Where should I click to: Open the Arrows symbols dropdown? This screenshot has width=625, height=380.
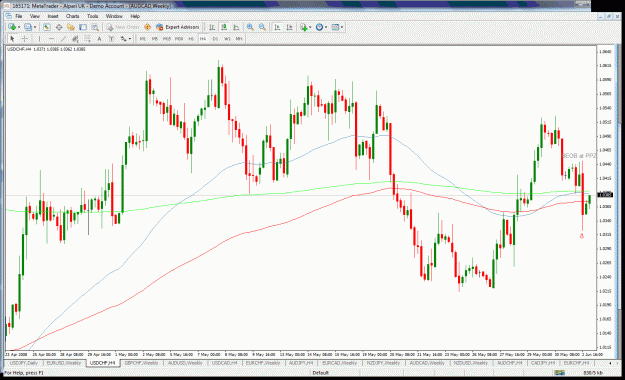(126, 39)
